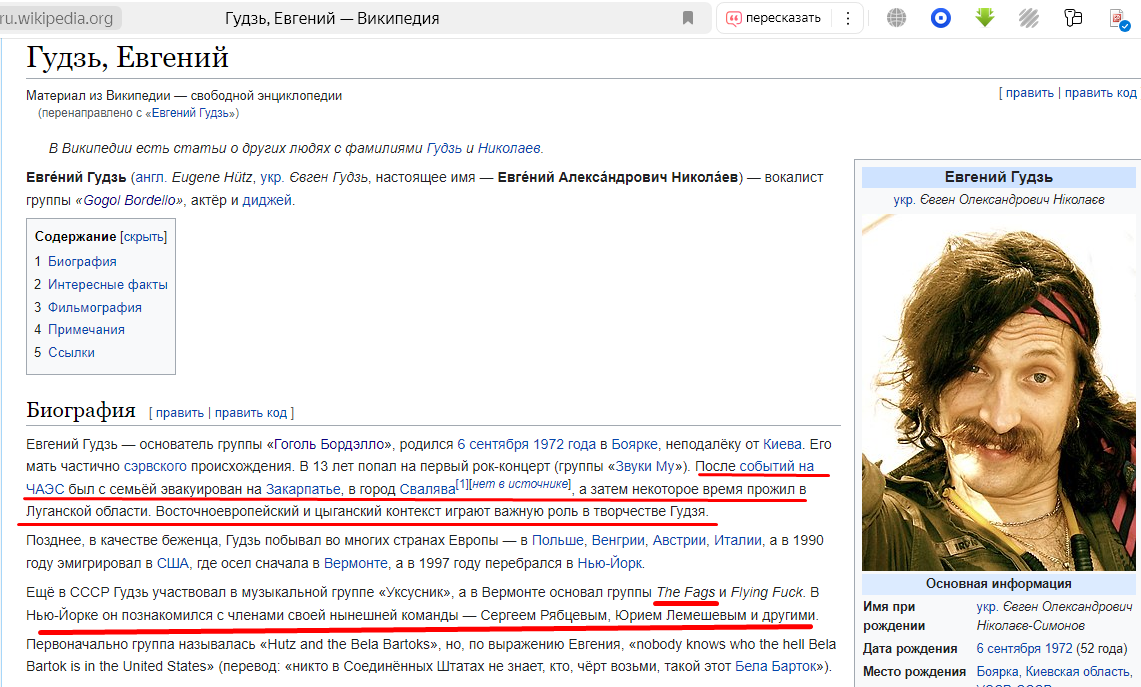Screen dimensions: 1141x687
Task: Collapse contents via 'скрыть' toggle
Action: 143,237
